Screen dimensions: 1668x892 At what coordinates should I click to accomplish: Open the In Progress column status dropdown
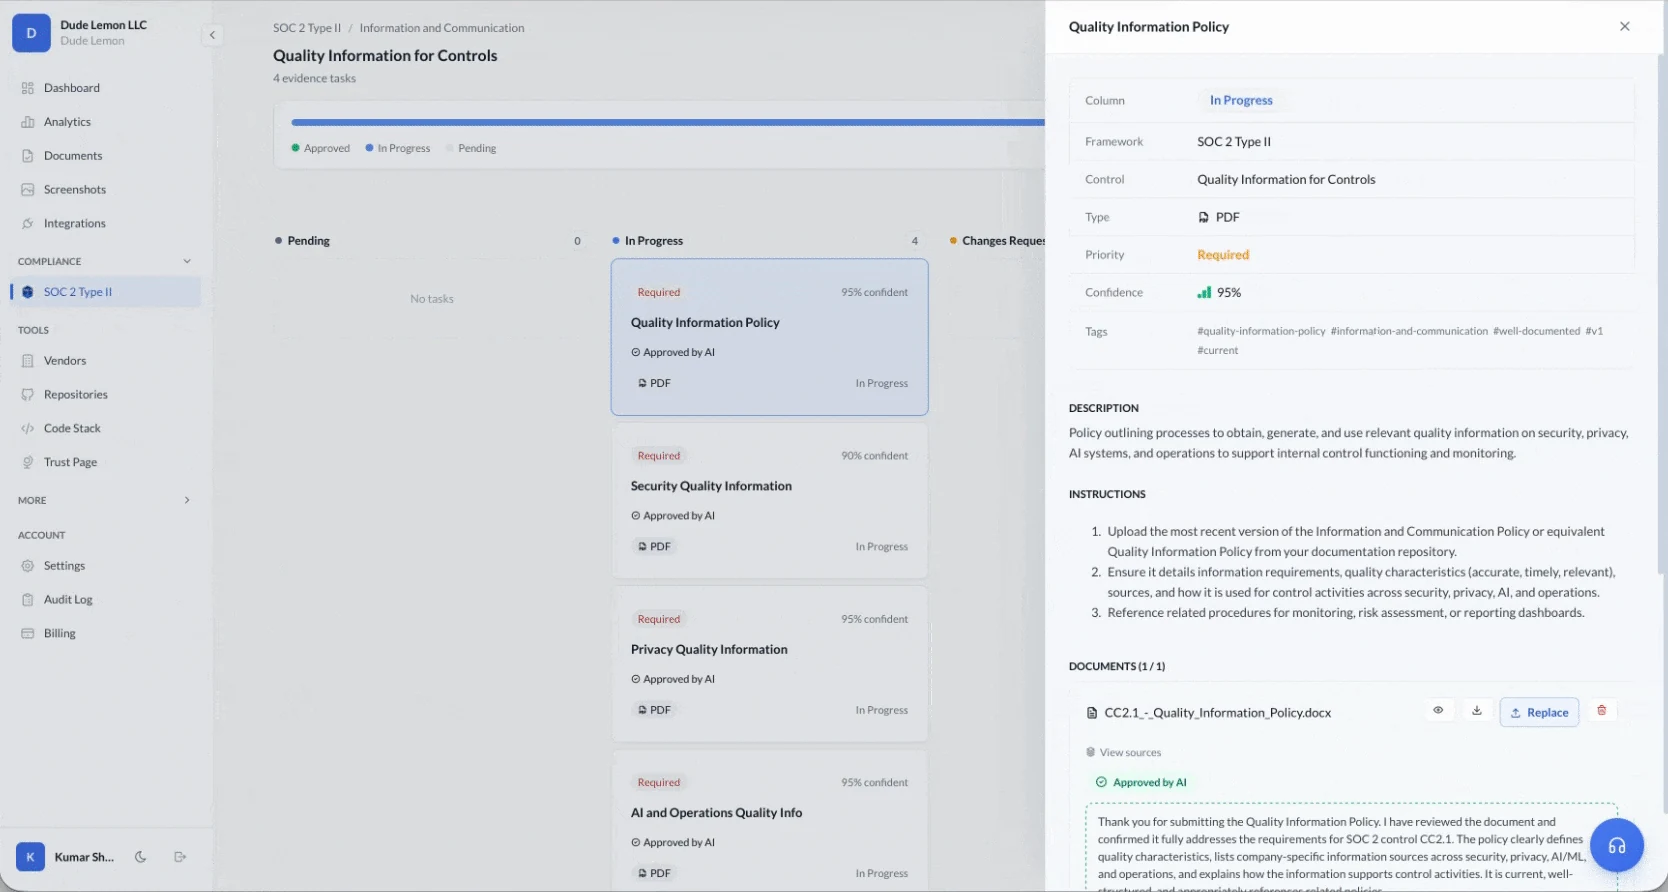tap(1241, 101)
